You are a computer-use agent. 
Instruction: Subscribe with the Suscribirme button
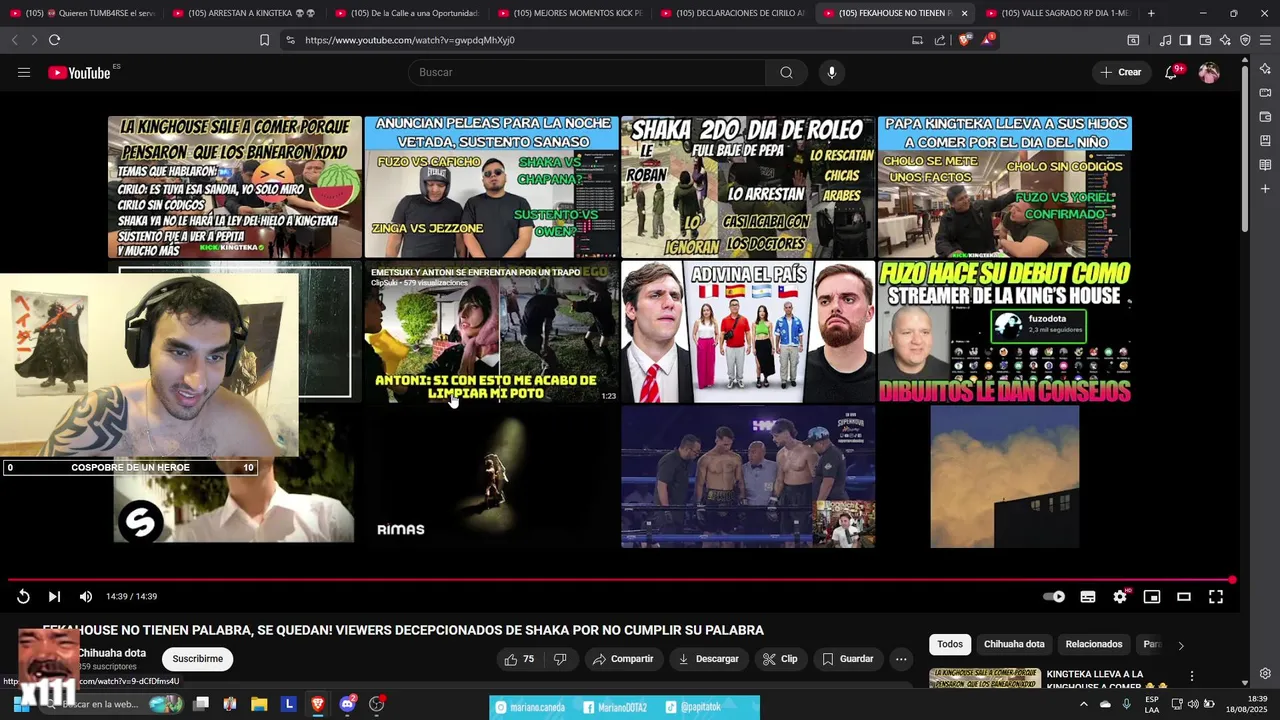point(198,659)
